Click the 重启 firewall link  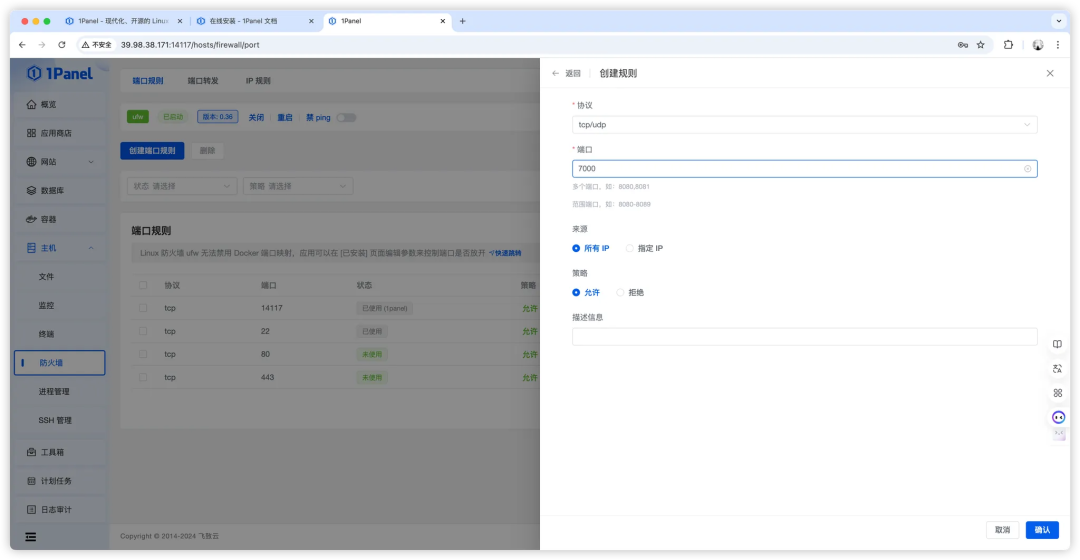point(285,118)
